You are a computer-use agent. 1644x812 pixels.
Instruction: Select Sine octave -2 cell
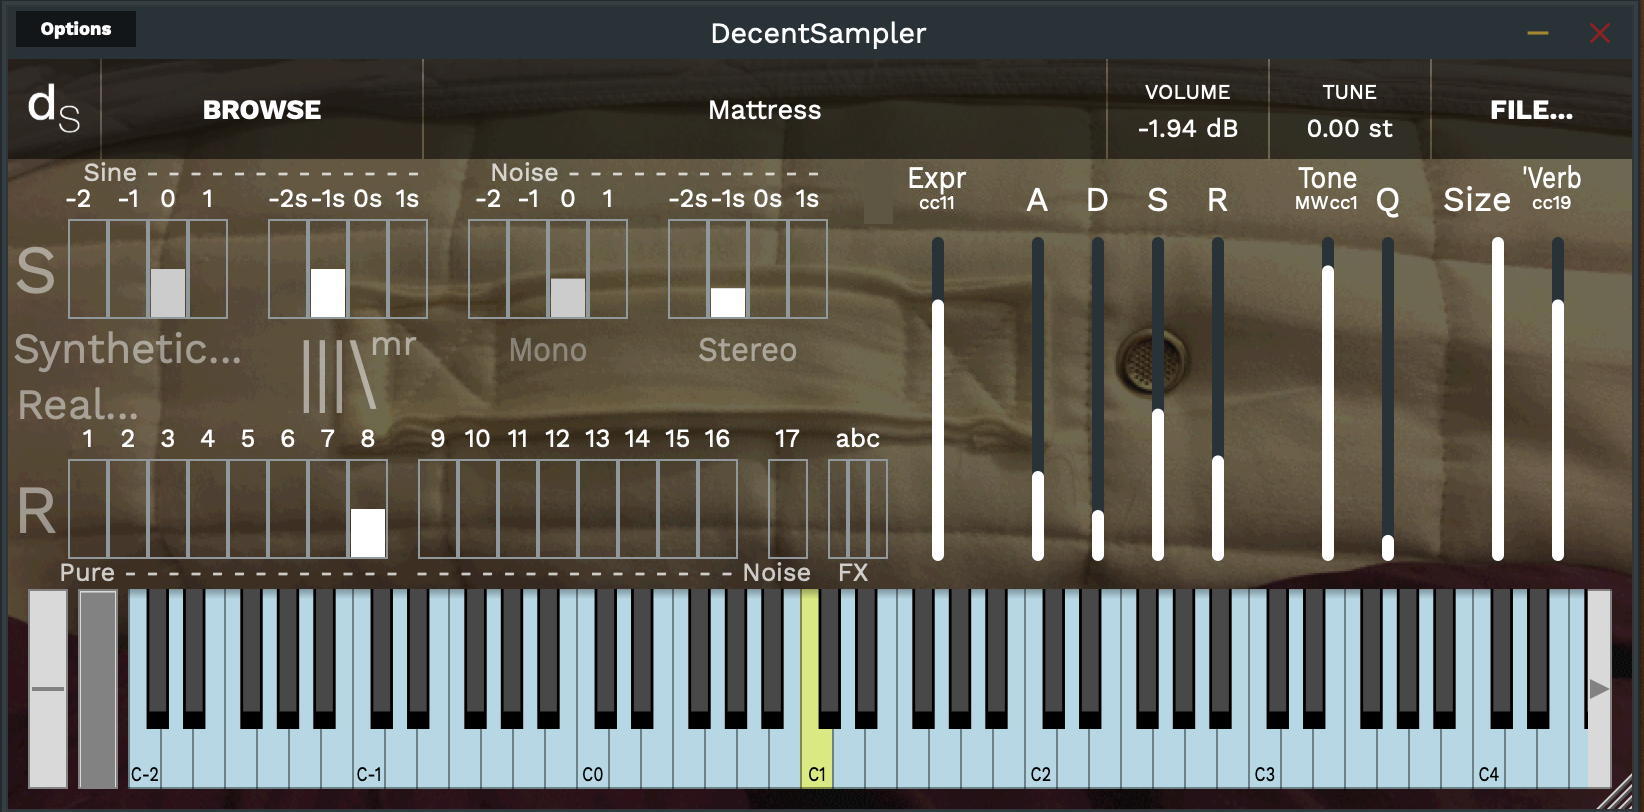[88, 269]
